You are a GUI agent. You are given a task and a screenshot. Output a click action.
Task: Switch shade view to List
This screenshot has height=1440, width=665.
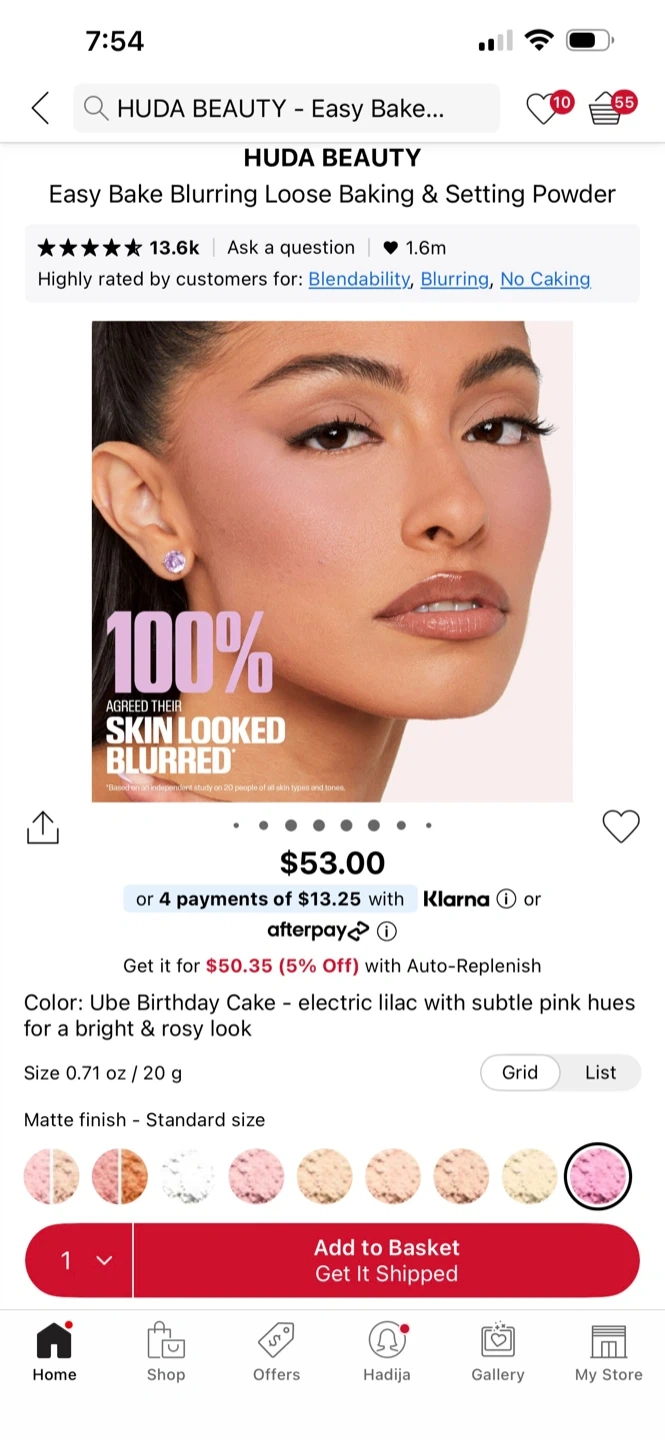coord(601,1072)
